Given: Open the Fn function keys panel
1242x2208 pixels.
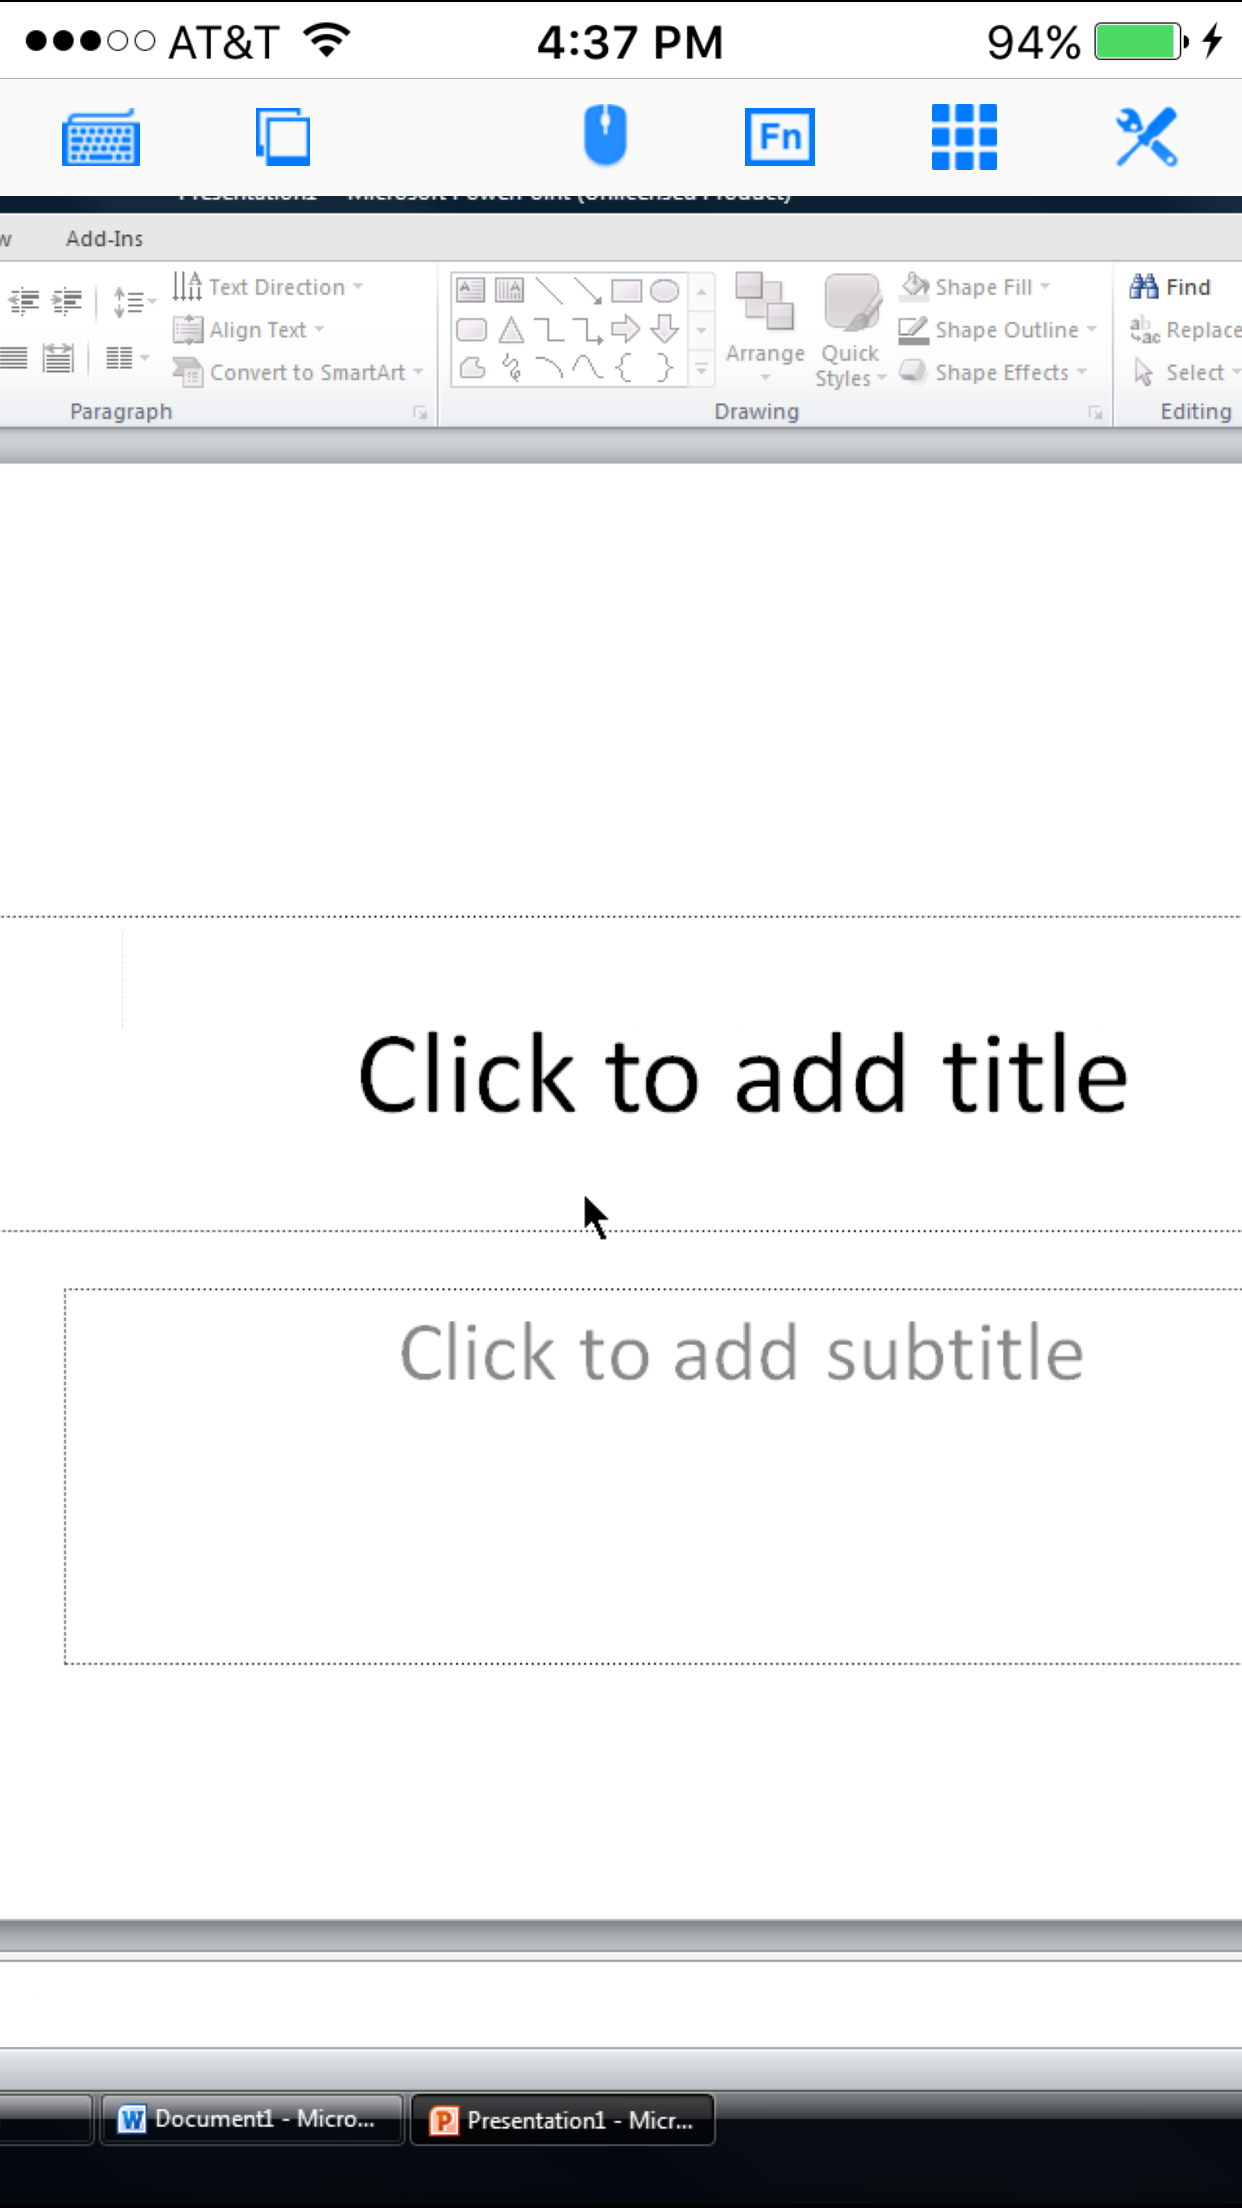Looking at the screenshot, I should (779, 137).
